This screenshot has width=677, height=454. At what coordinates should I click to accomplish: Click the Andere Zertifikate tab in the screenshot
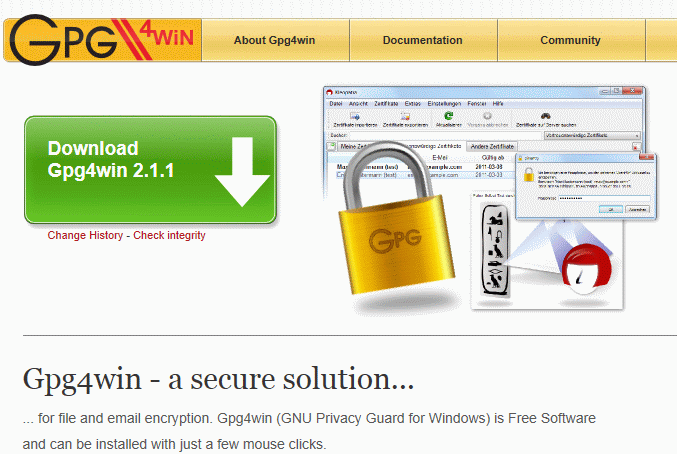click(492, 146)
